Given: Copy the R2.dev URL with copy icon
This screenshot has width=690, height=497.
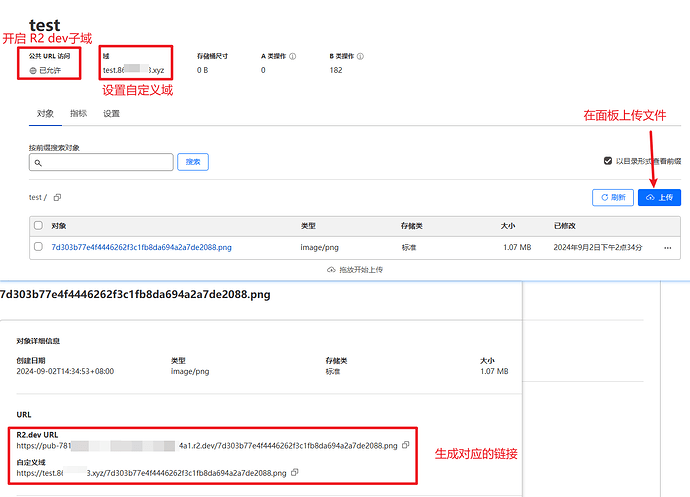Looking at the screenshot, I should (x=406, y=445).
